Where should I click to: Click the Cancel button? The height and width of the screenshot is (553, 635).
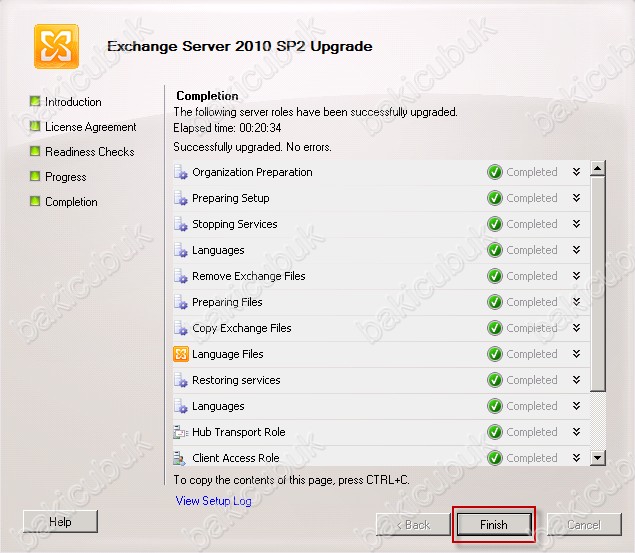click(584, 525)
